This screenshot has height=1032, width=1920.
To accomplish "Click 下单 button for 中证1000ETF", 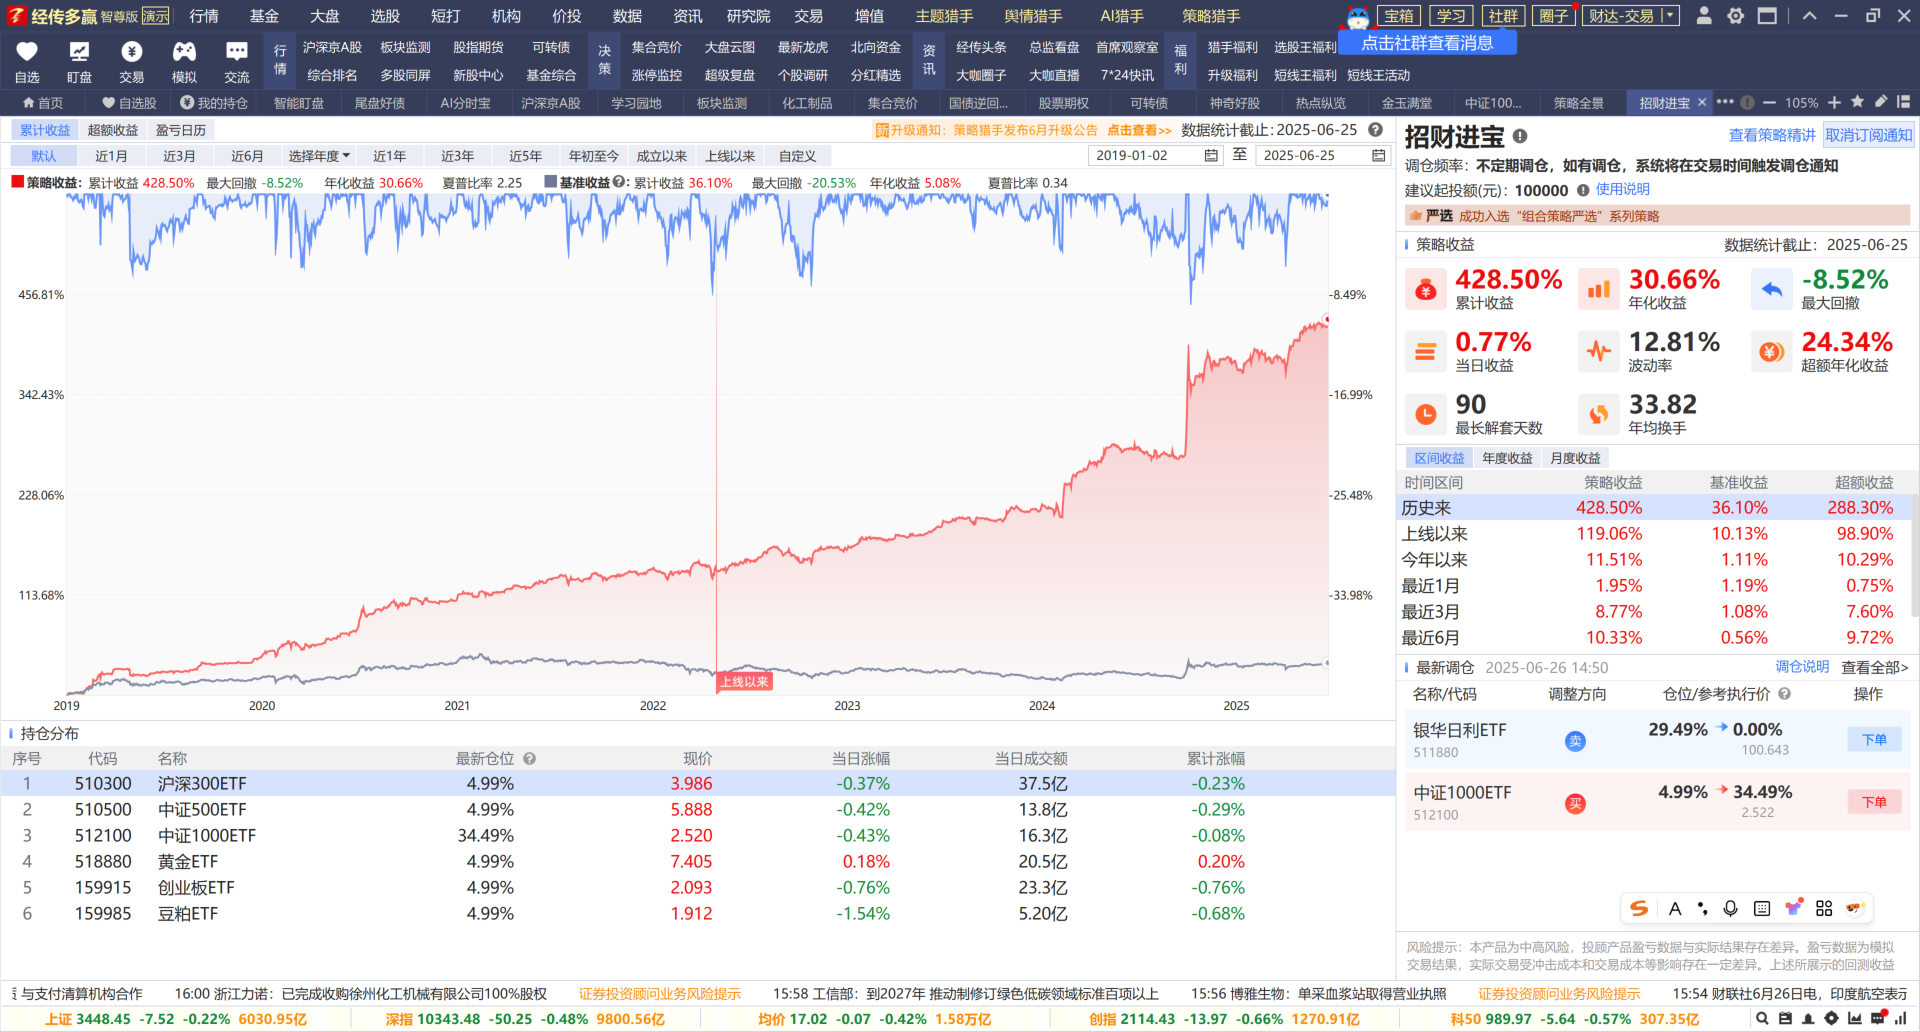I will pos(1874,801).
